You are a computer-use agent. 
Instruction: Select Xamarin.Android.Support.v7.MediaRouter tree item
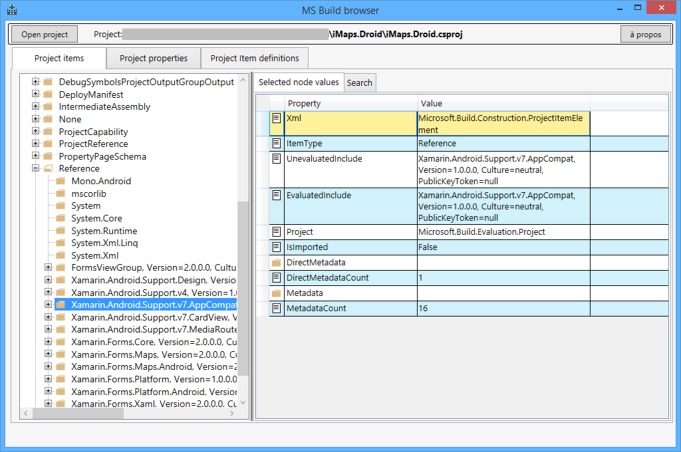click(154, 330)
